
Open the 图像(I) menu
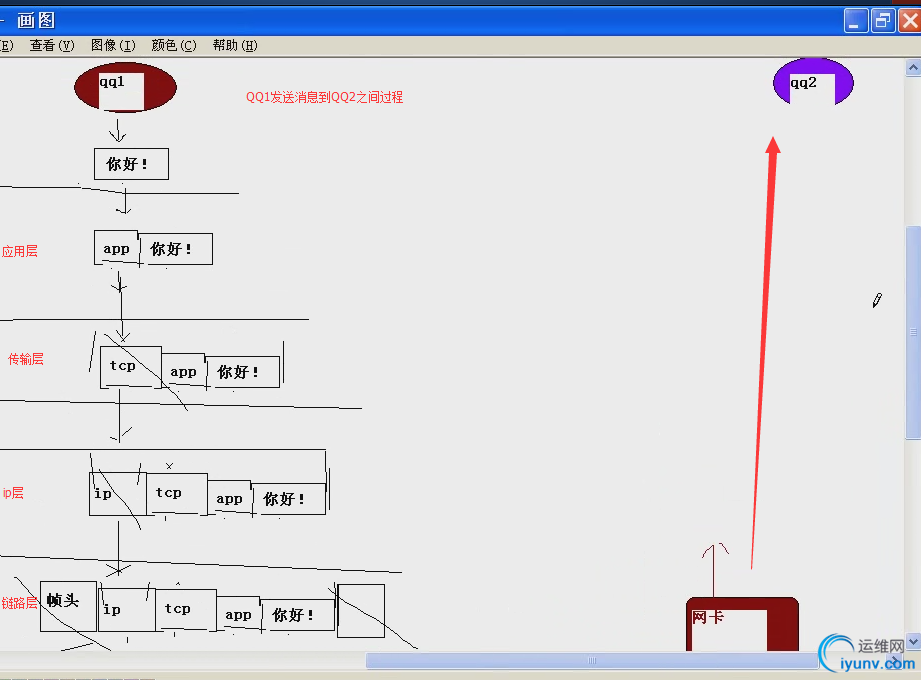point(113,45)
